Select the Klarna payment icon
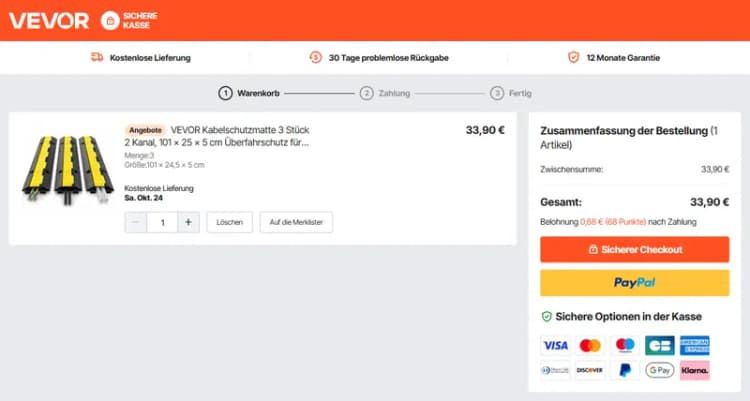Screen dimensions: 750x401 click(695, 370)
